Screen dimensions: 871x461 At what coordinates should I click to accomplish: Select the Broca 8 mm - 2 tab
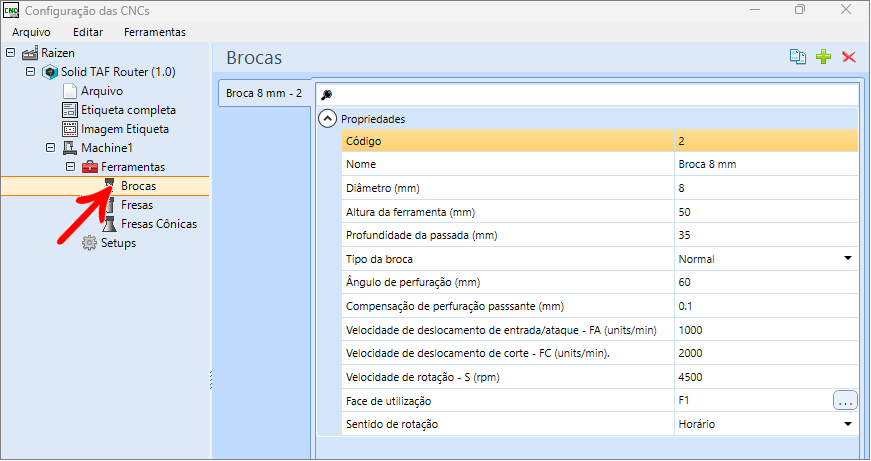click(x=264, y=93)
